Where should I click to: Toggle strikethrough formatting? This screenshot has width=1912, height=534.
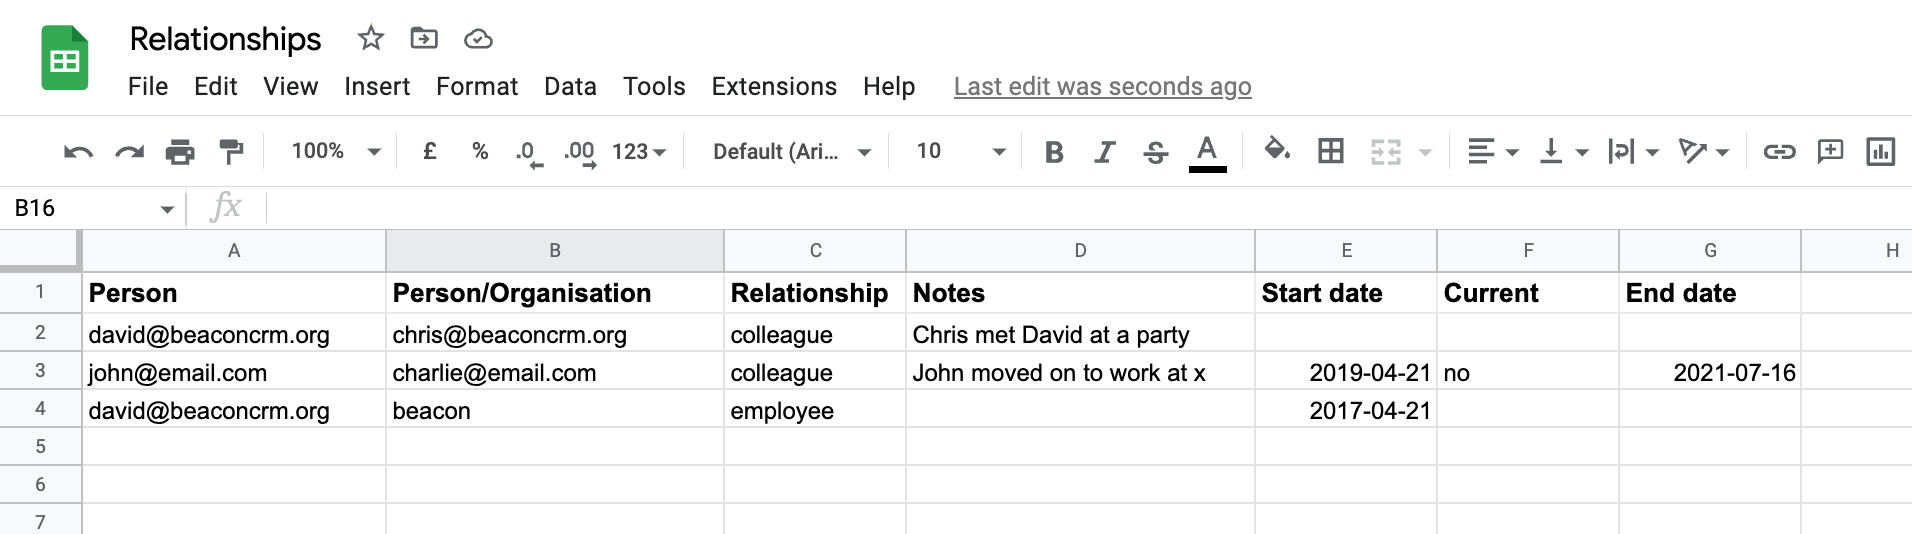1155,152
